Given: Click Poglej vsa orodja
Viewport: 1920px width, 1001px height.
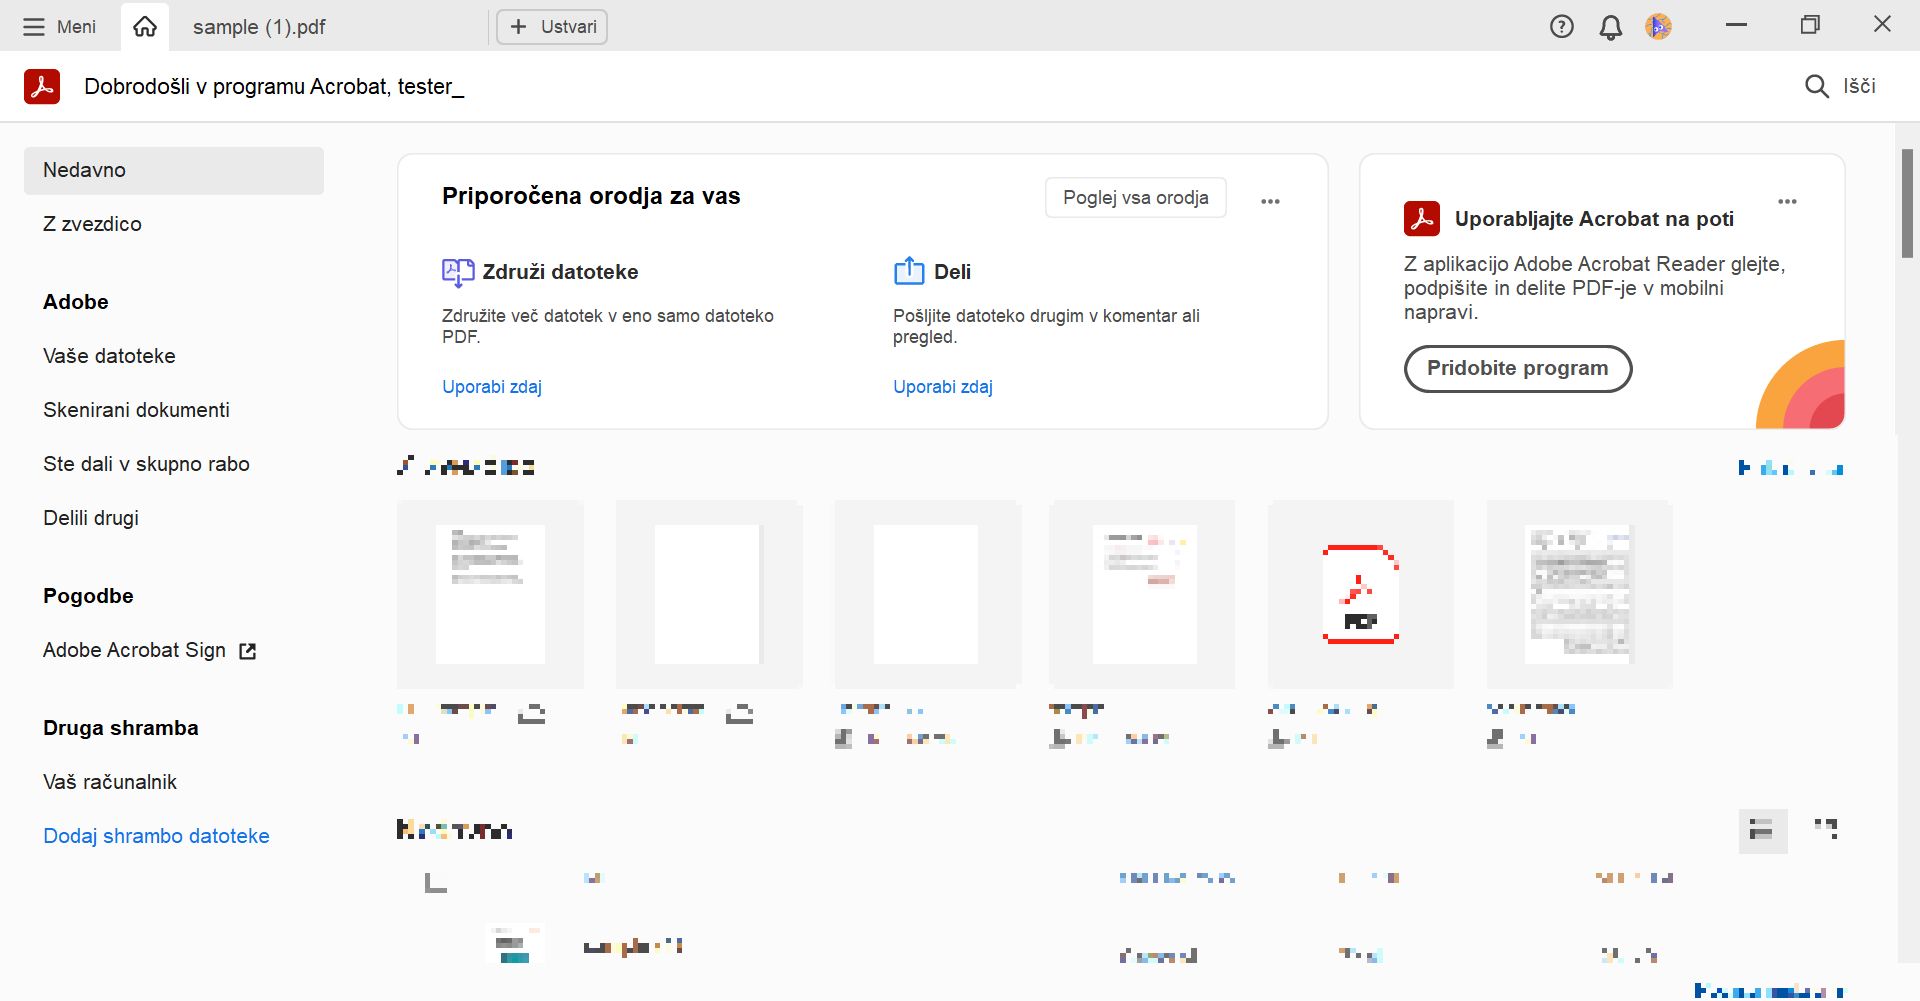Looking at the screenshot, I should 1135,197.
